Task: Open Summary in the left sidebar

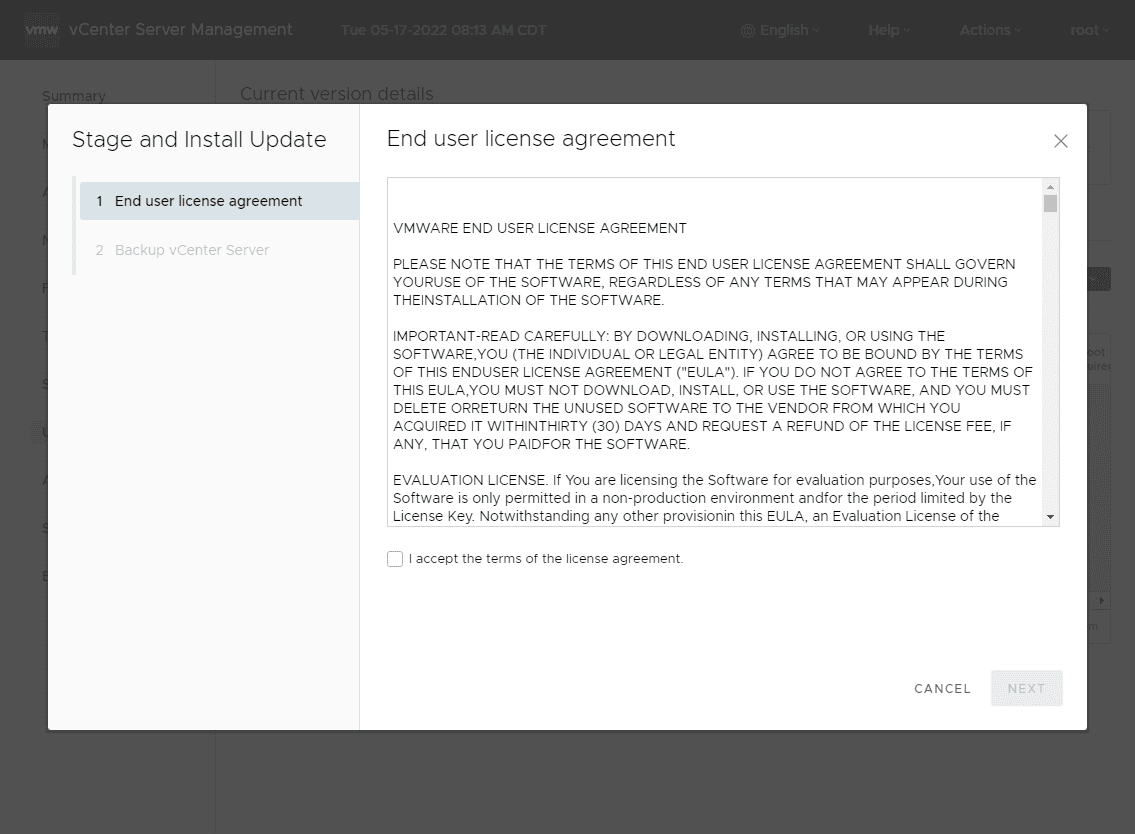Action: click(74, 96)
